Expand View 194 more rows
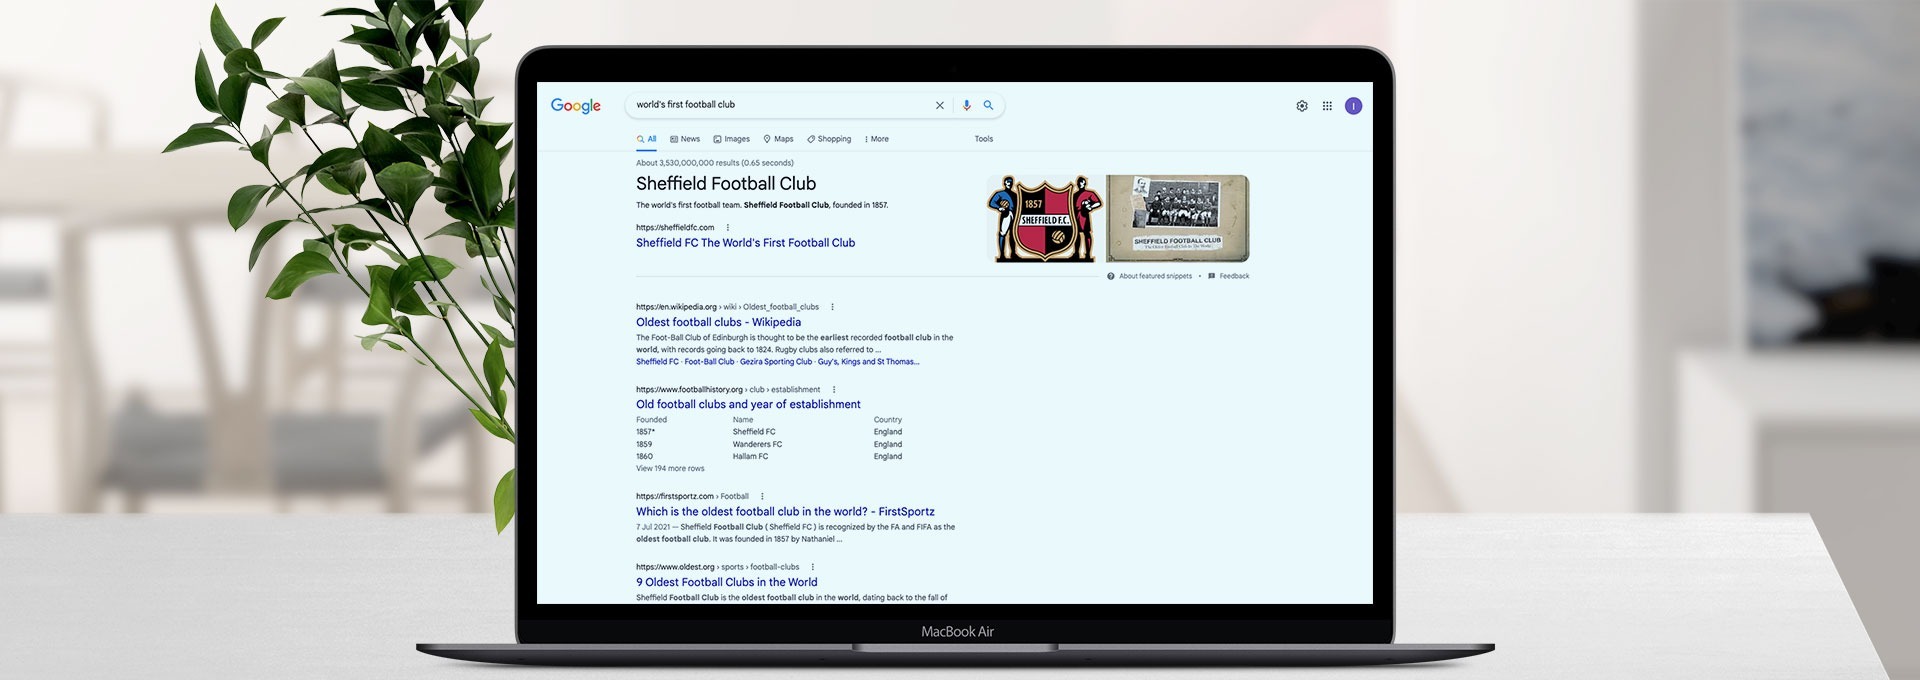Image resolution: width=1920 pixels, height=680 pixels. 670,468
